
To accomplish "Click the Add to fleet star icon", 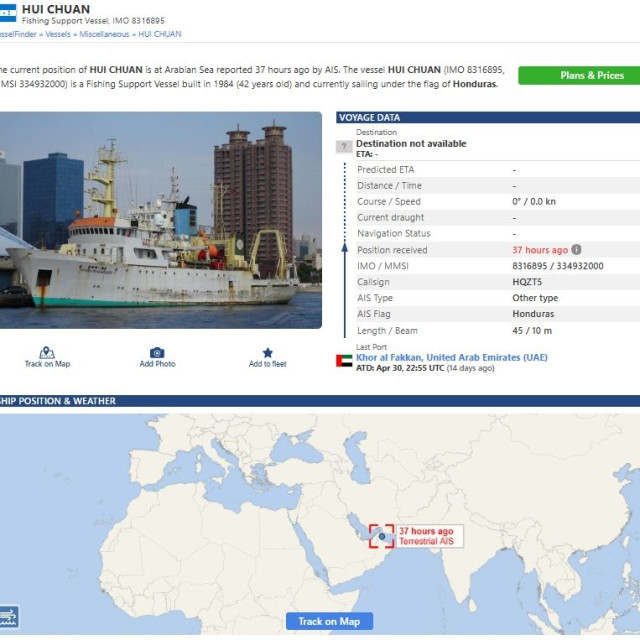I will pos(268,353).
